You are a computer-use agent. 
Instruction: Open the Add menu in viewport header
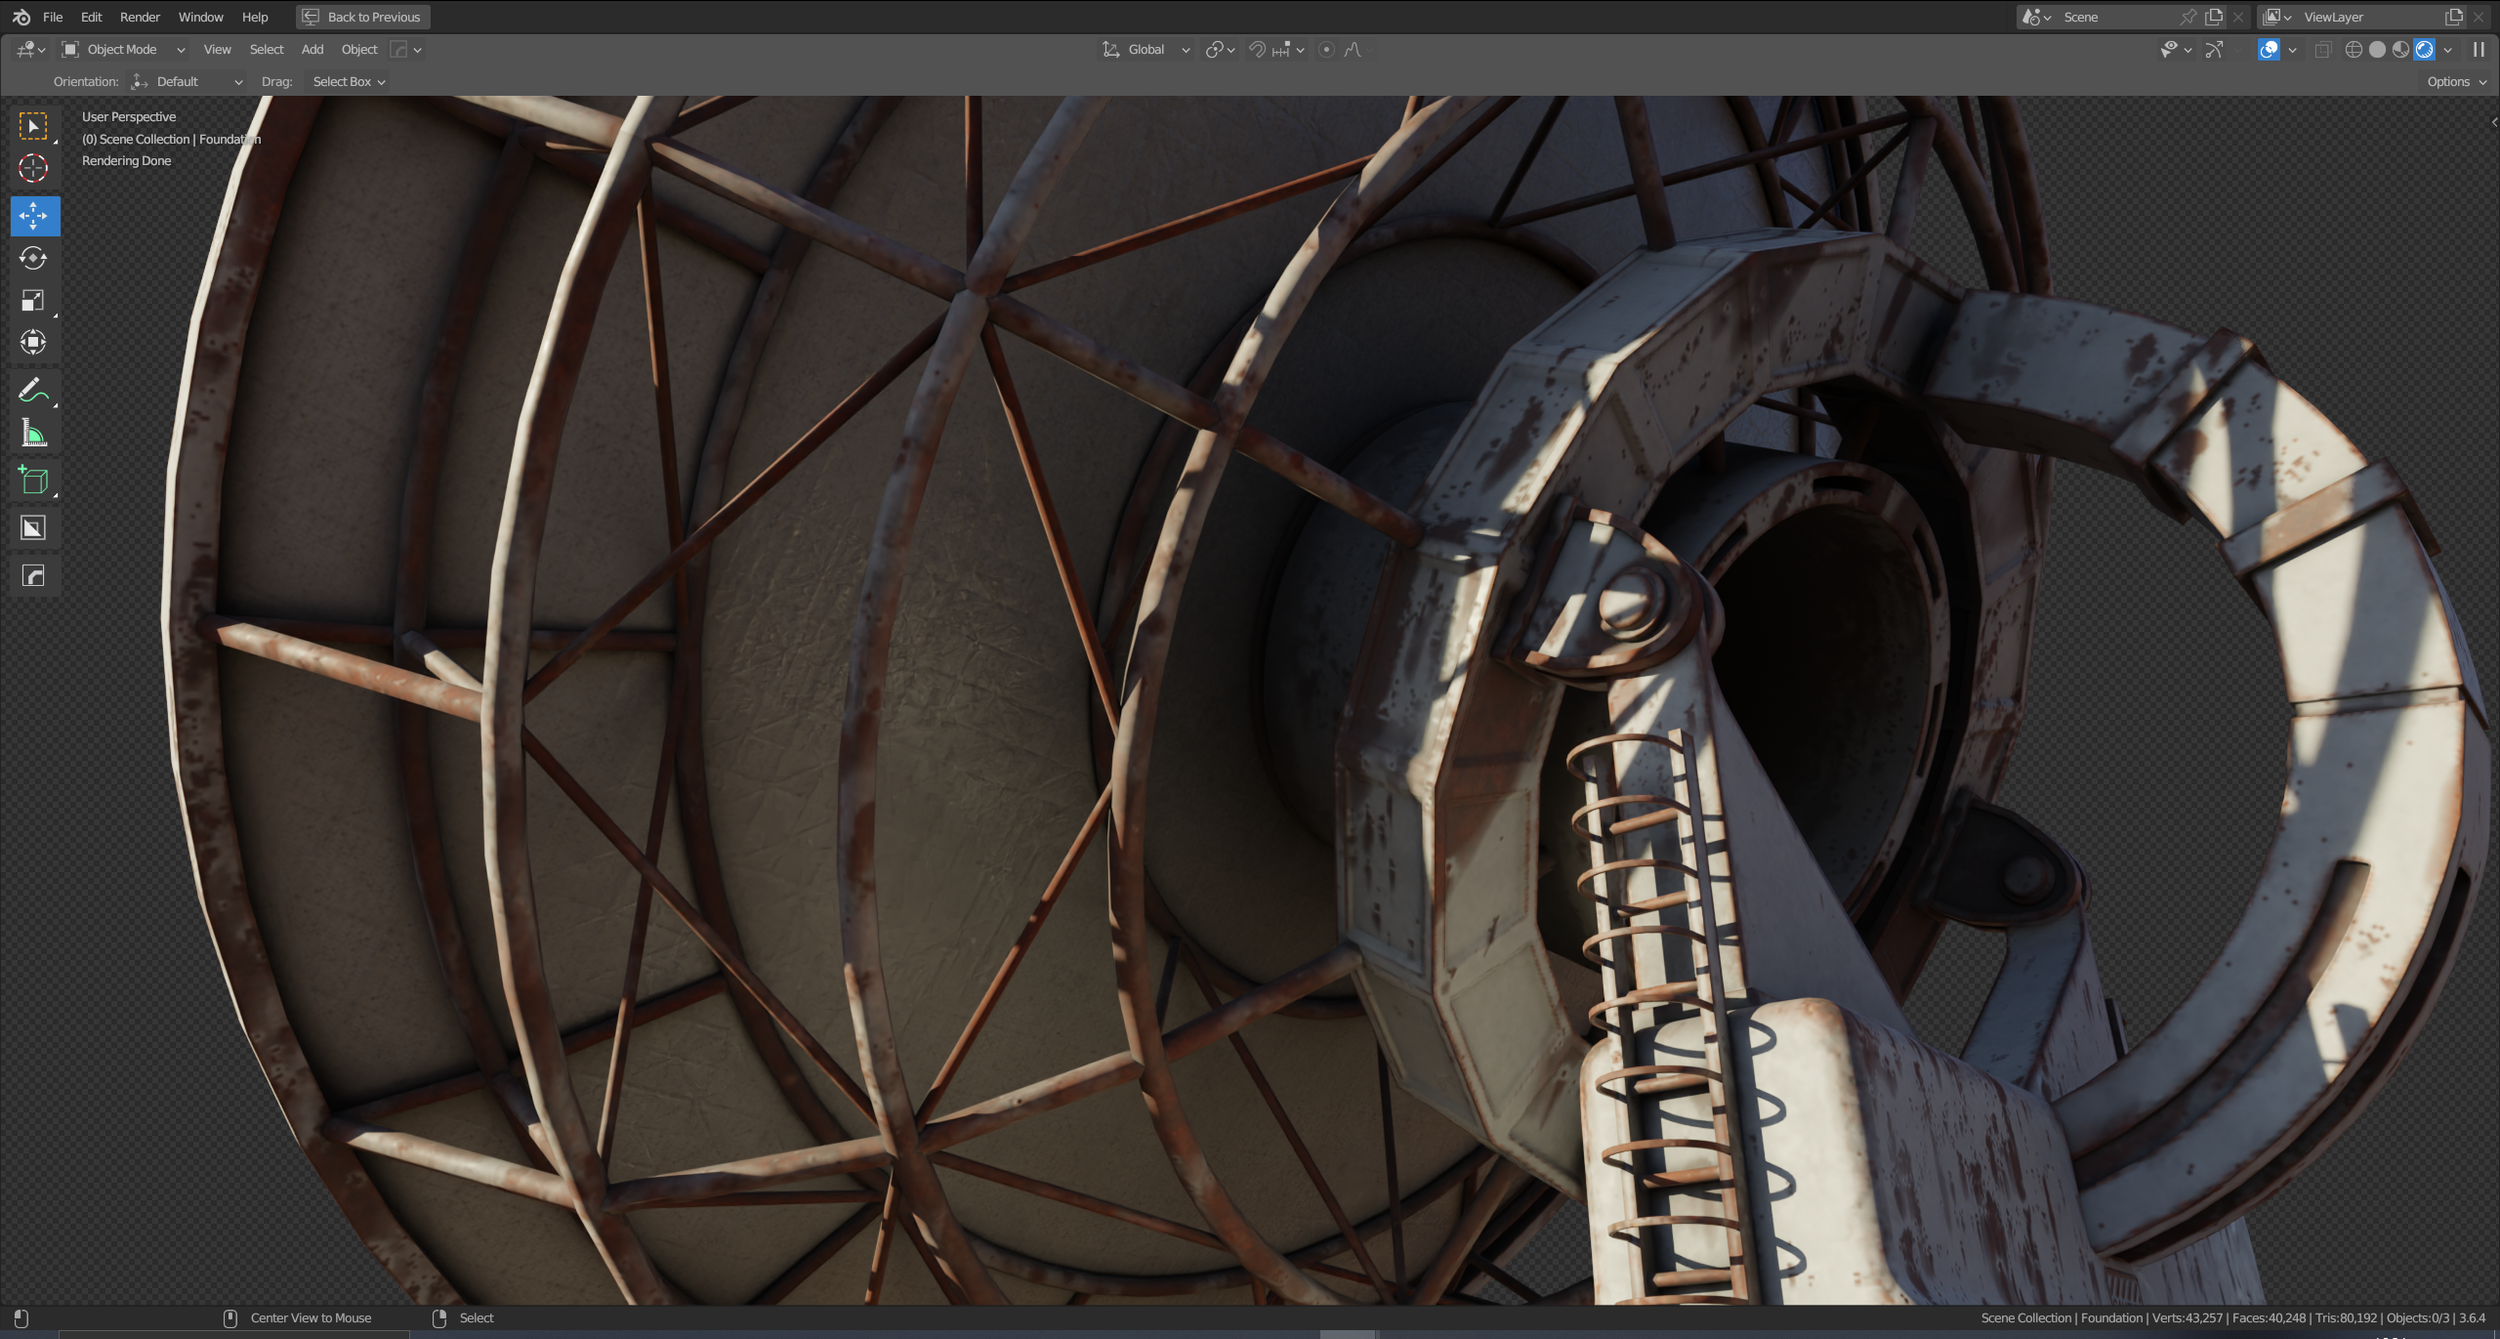pyautogui.click(x=312, y=49)
